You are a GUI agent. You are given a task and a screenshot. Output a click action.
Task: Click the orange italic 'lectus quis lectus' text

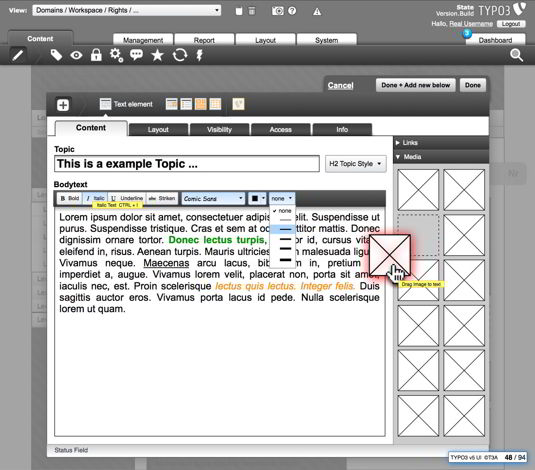point(254,286)
